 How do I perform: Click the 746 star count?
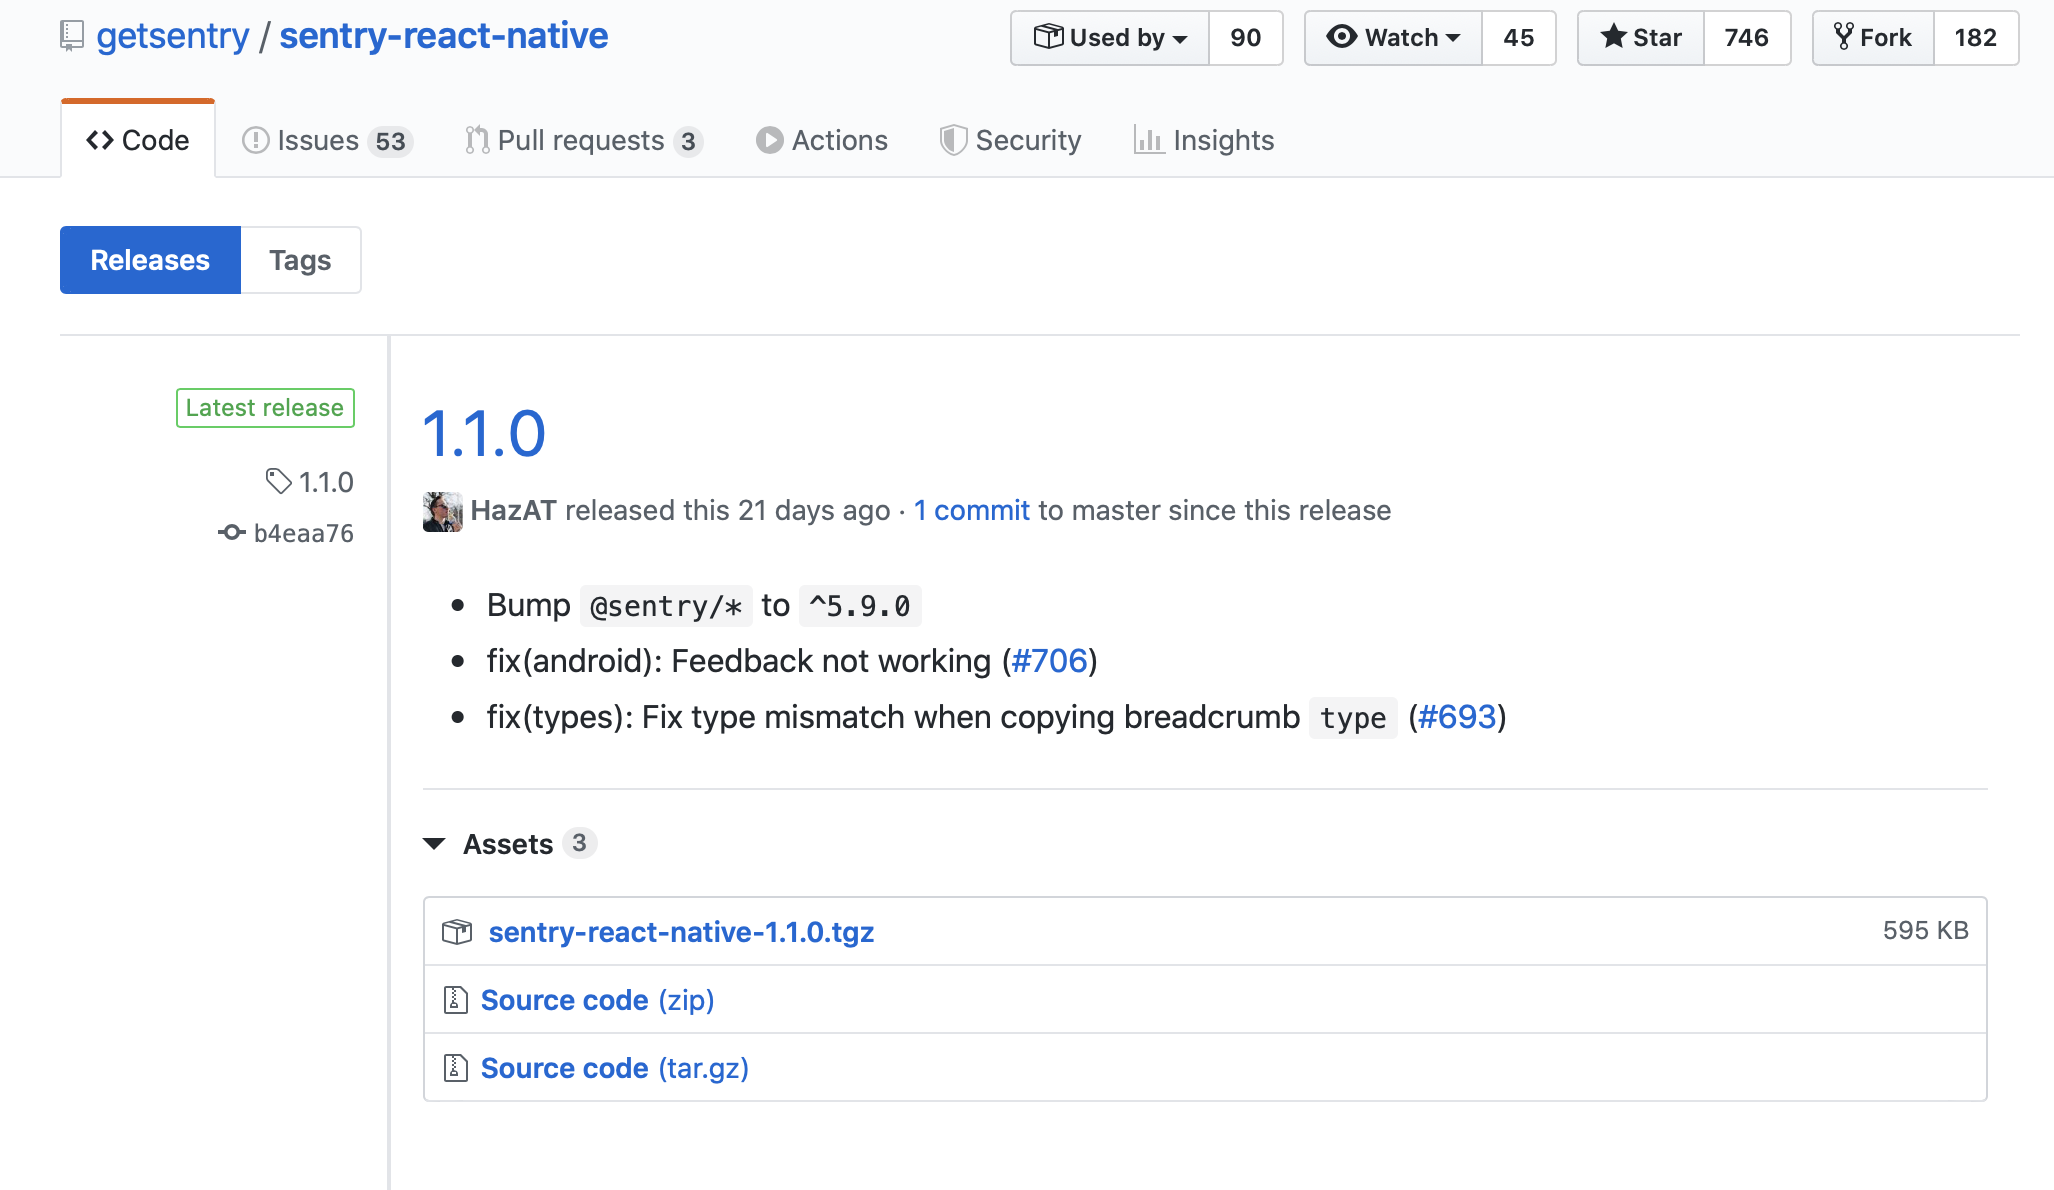(1746, 37)
